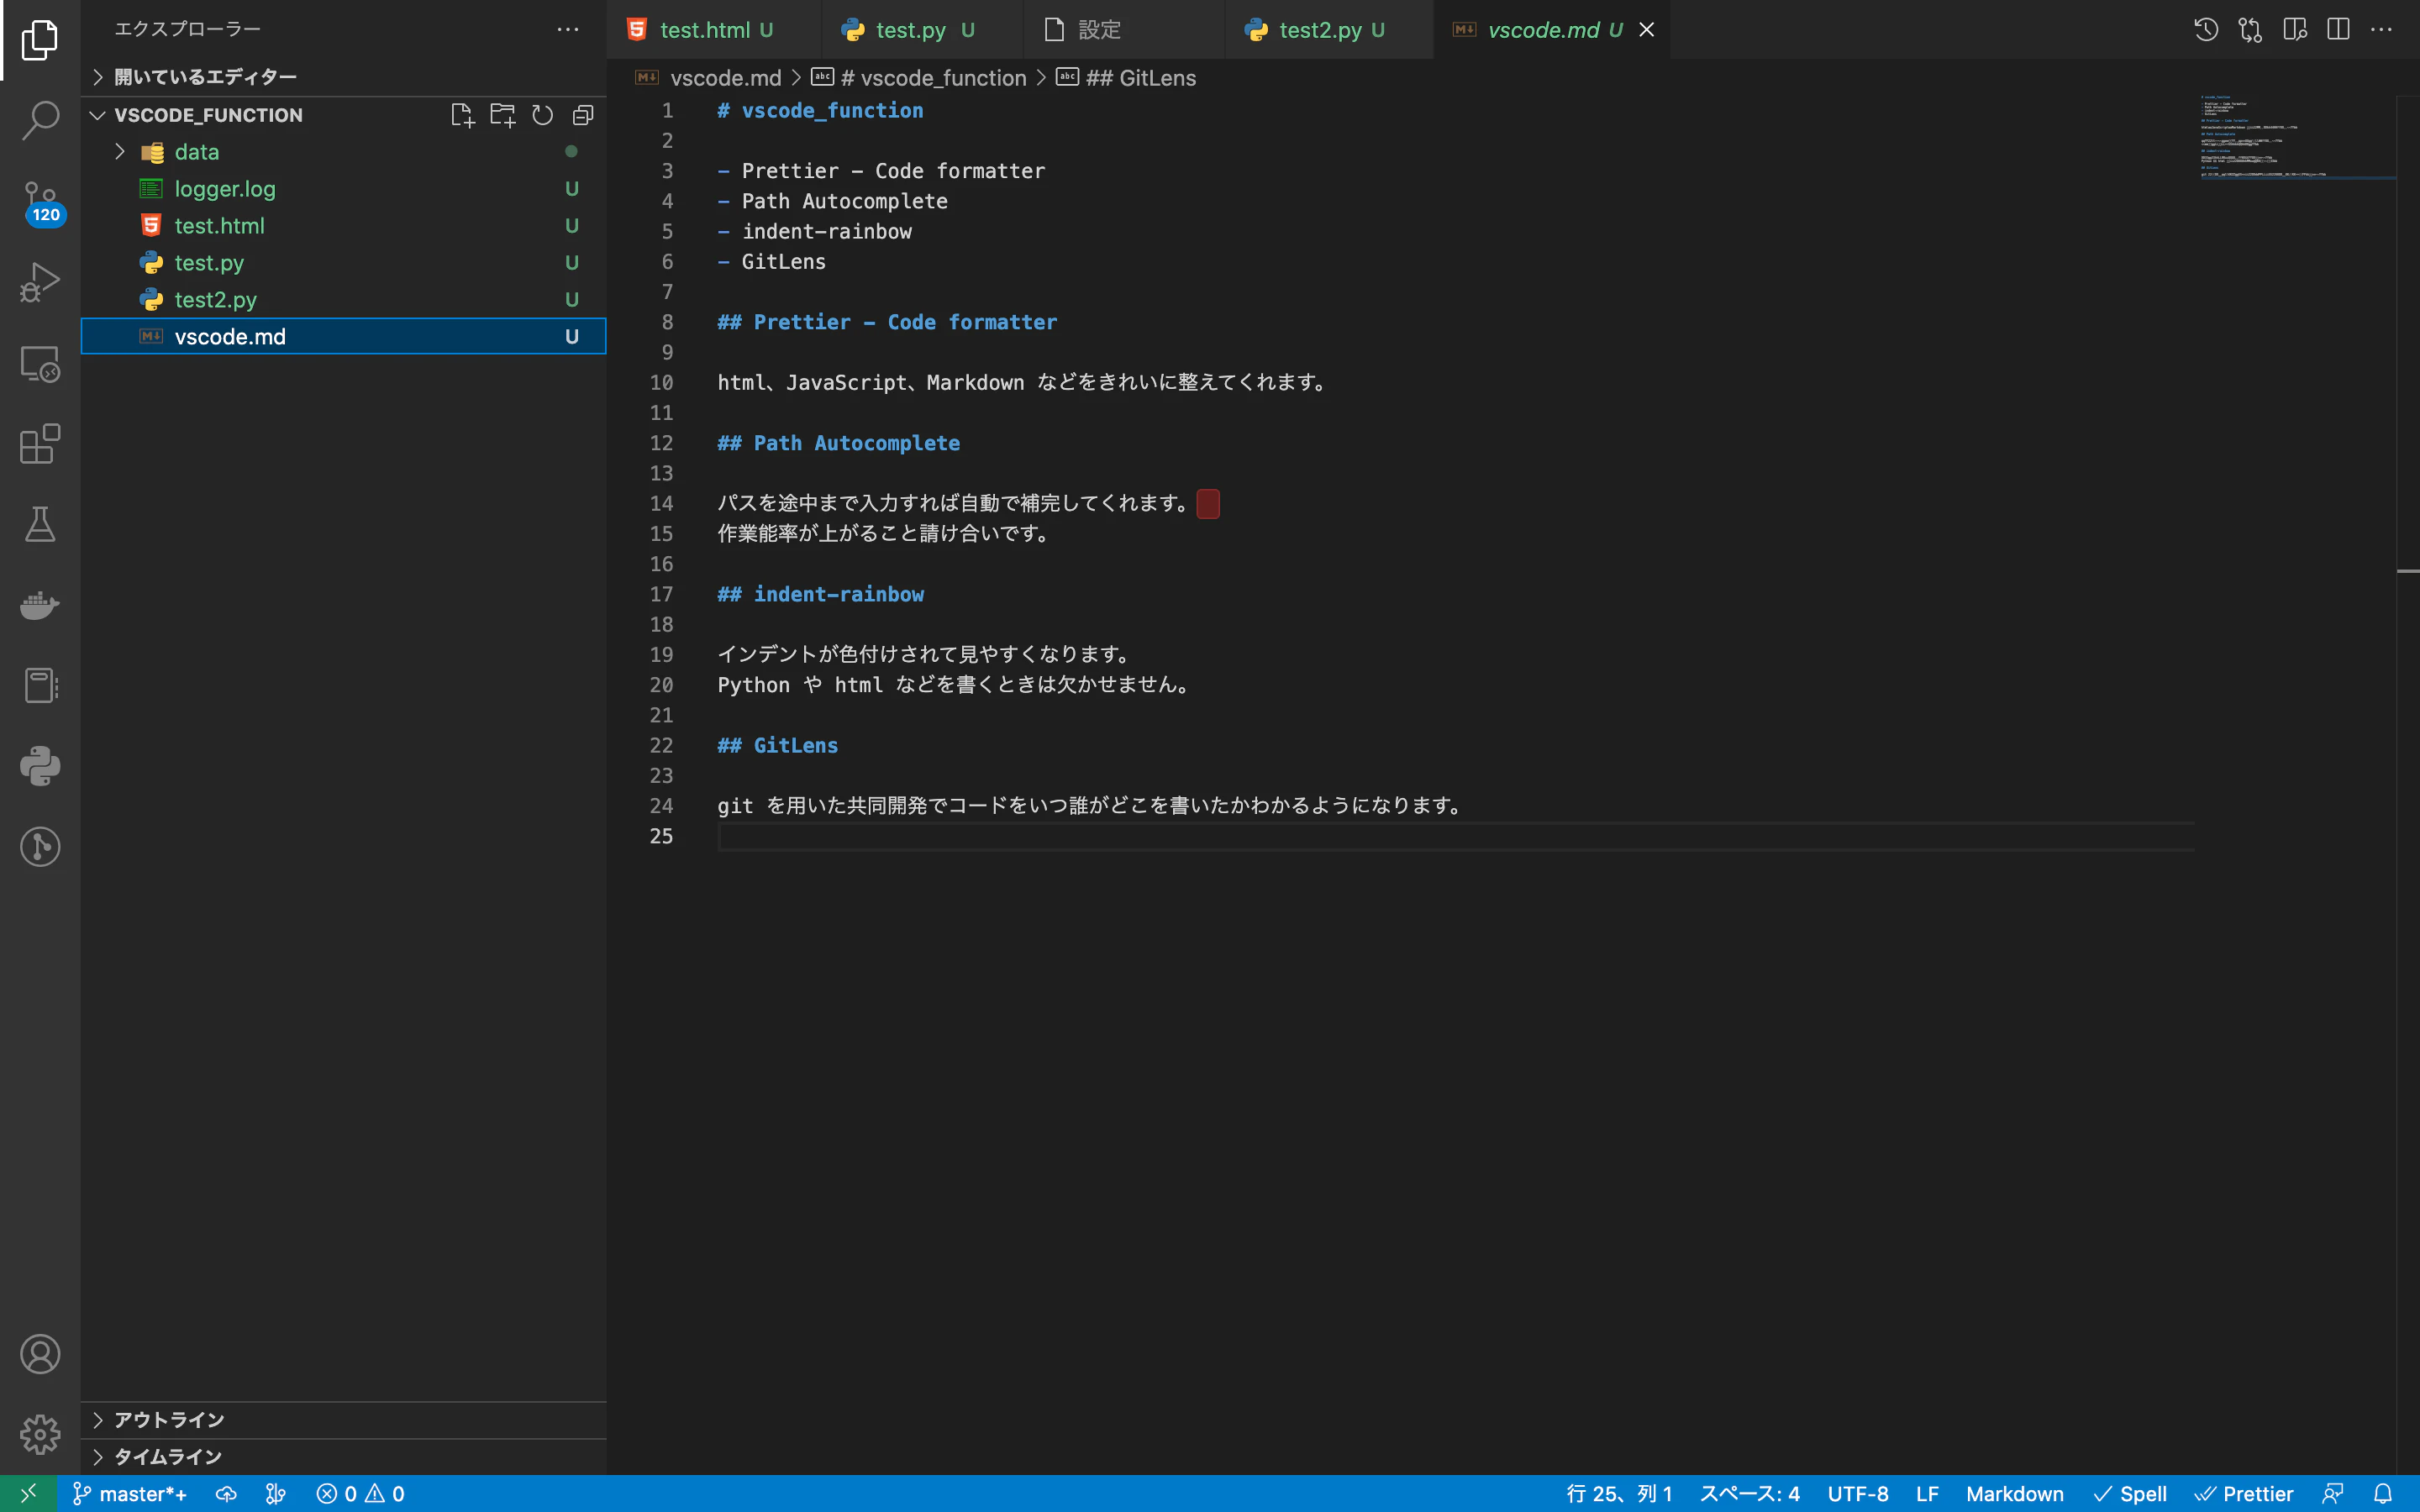Open the Search view in activity bar

click(x=40, y=120)
